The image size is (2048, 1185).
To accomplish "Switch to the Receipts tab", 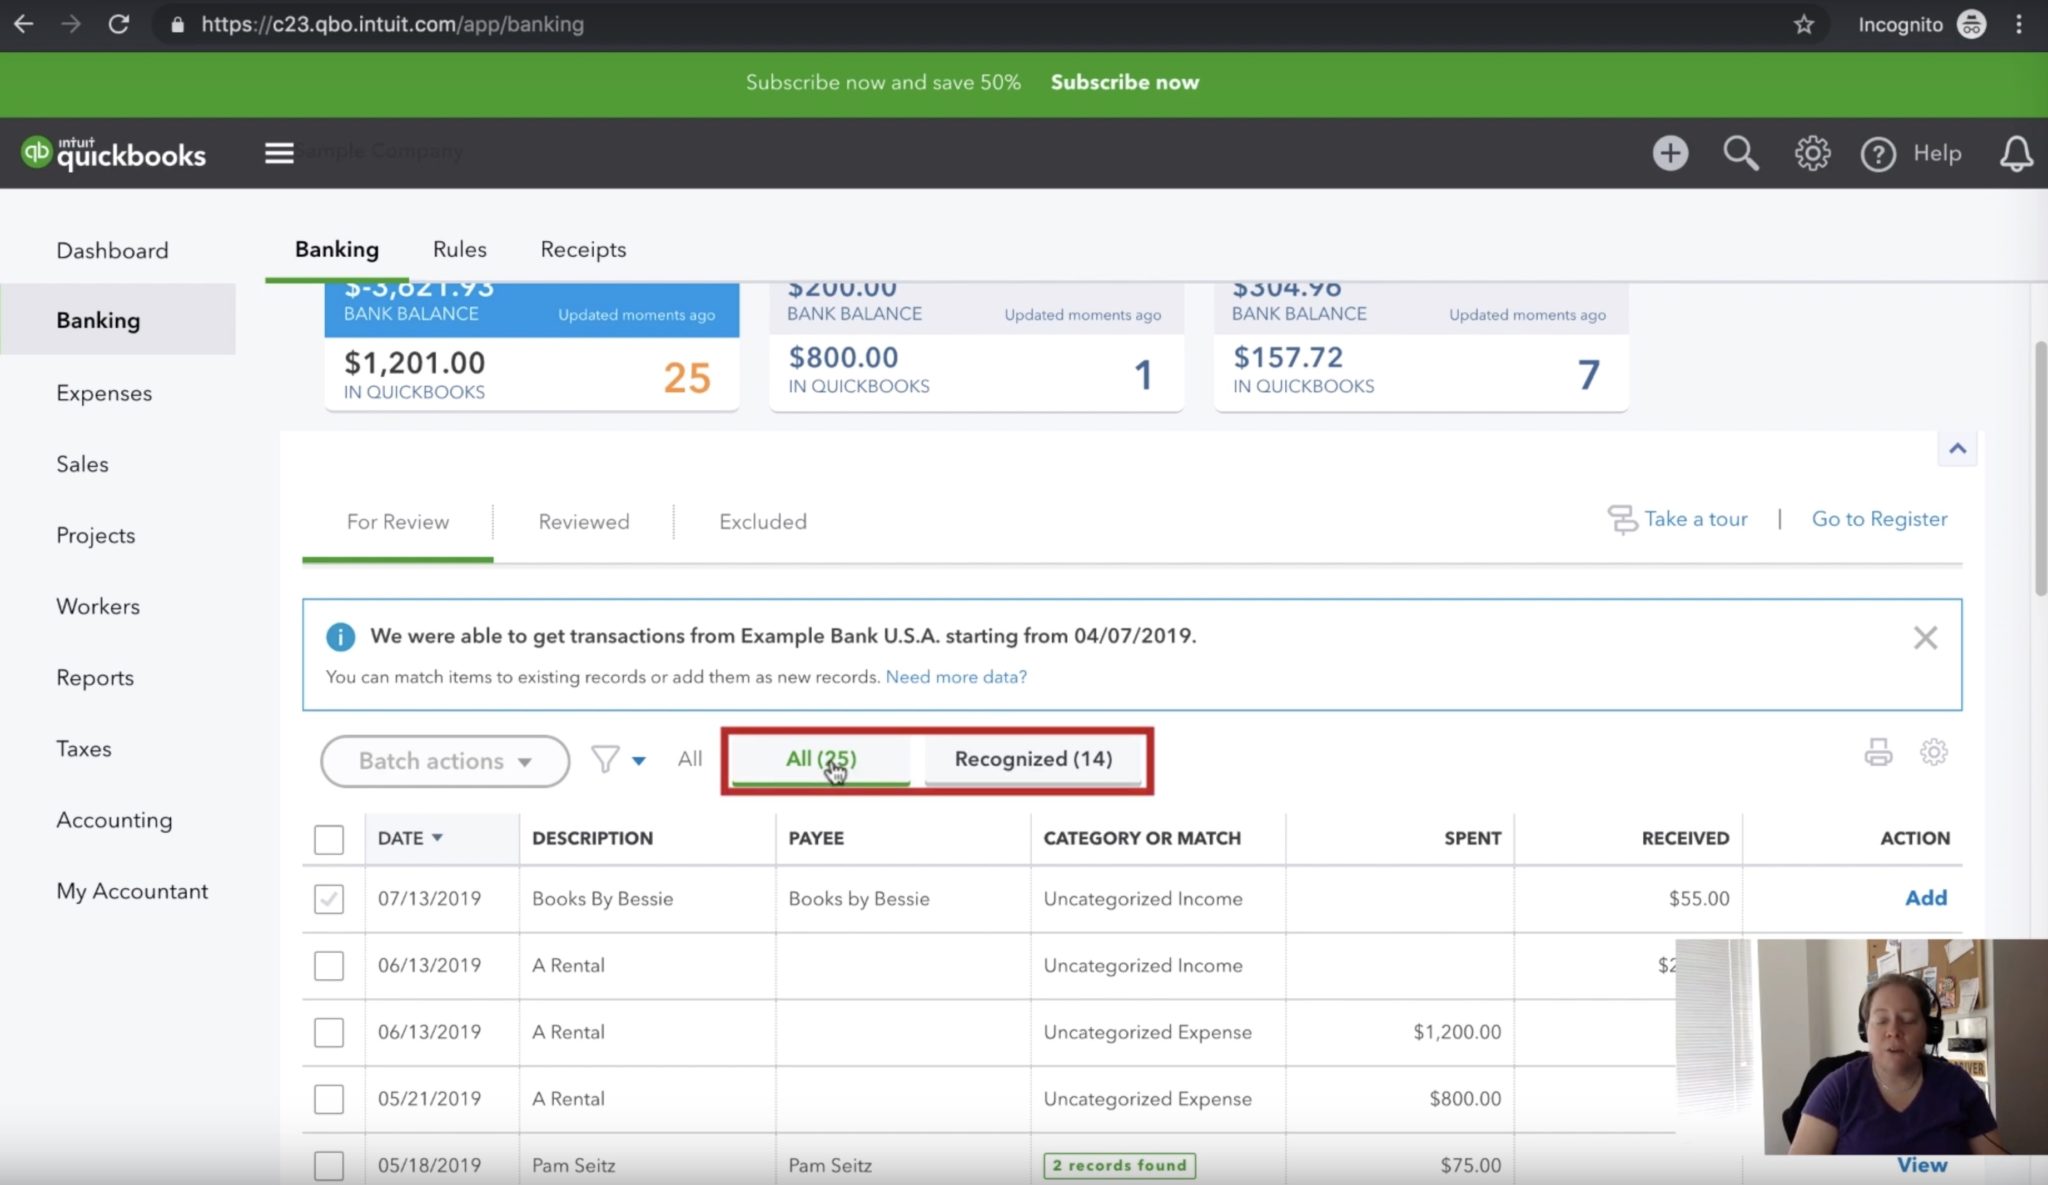I will (x=583, y=249).
